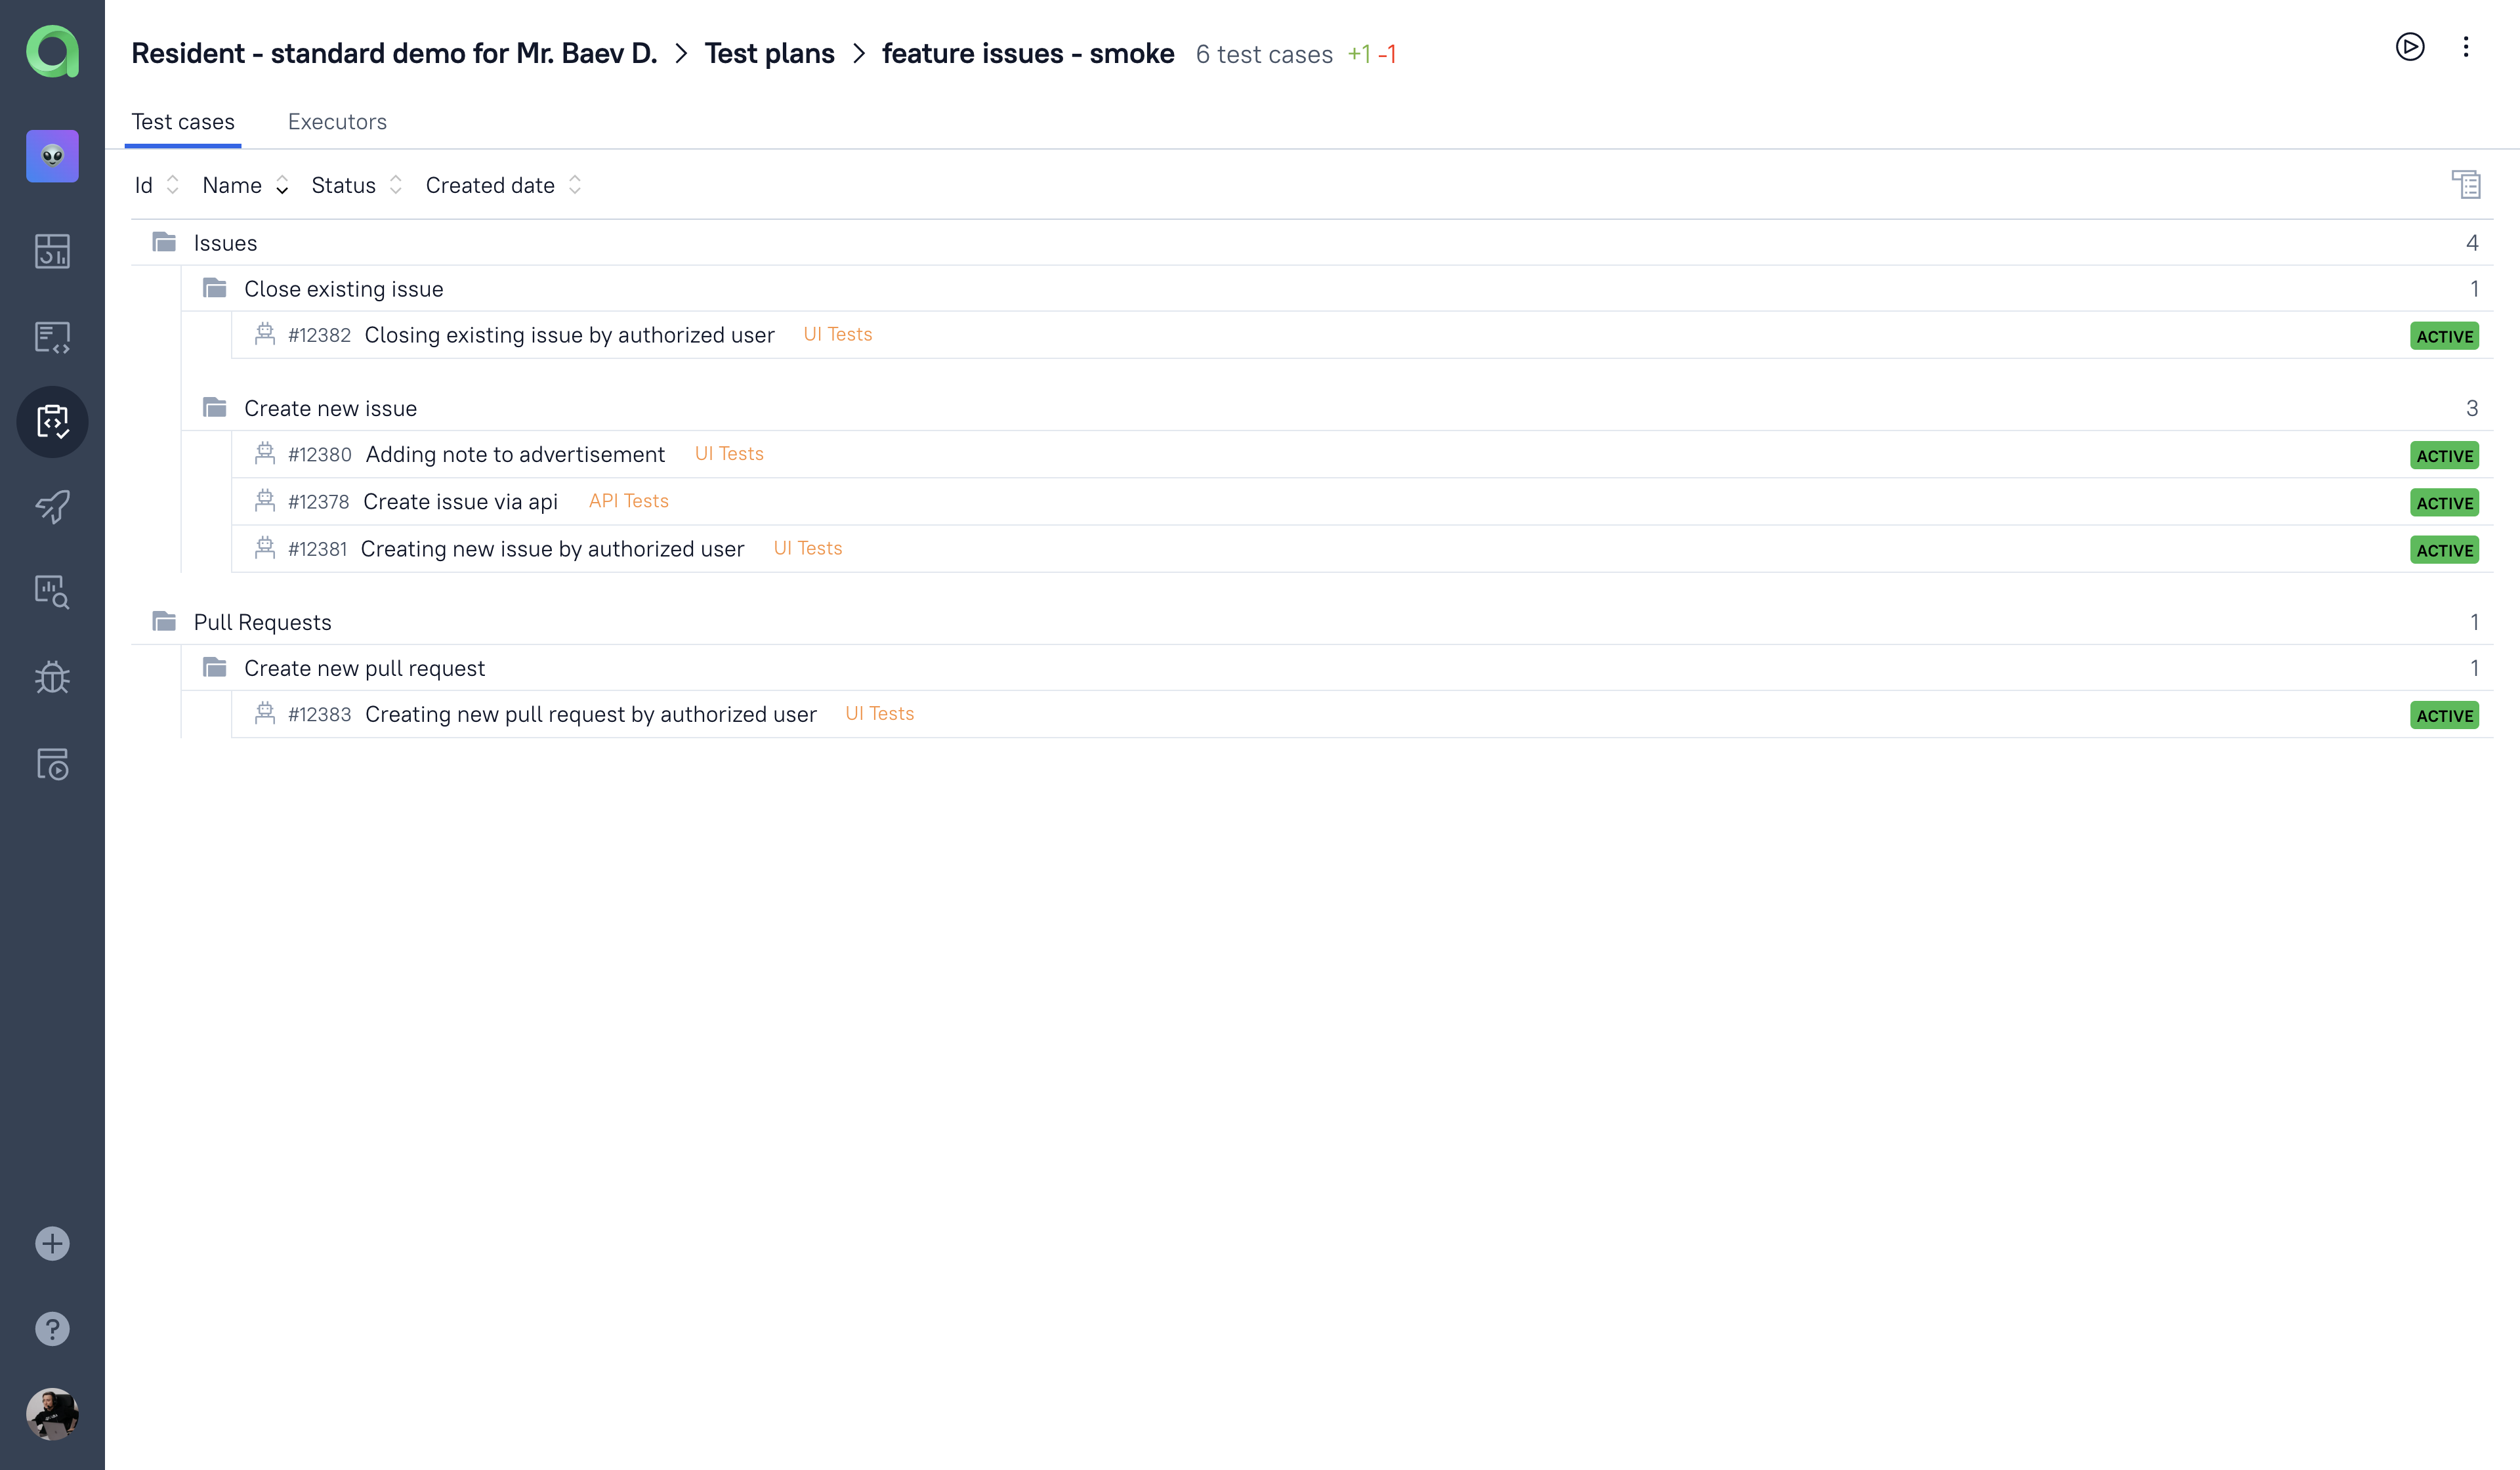Open the three-dot options menu
Viewport: 2520px width, 1470px height.
(2466, 47)
